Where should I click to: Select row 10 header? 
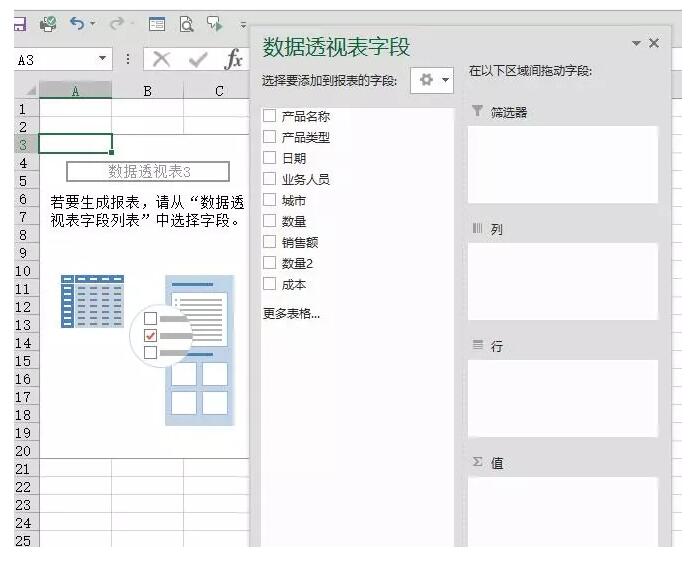[x=22, y=271]
